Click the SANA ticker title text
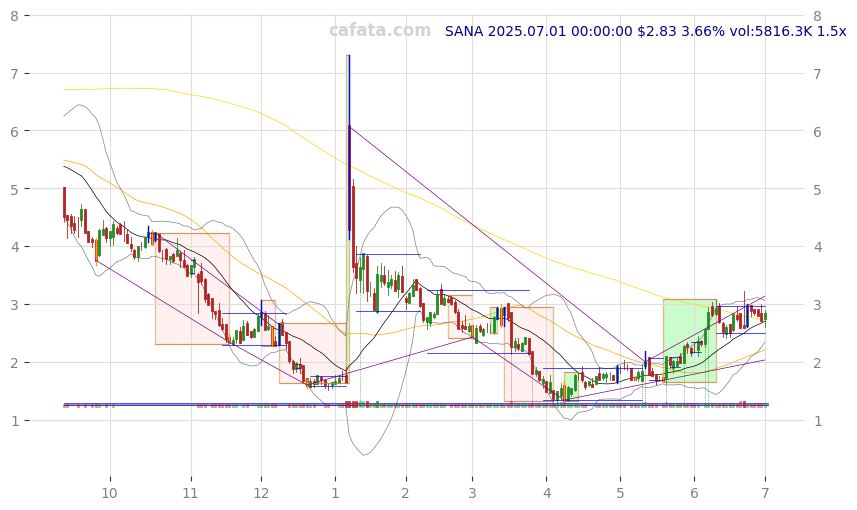Screen dimensions: 857x510 [x=645, y=31]
